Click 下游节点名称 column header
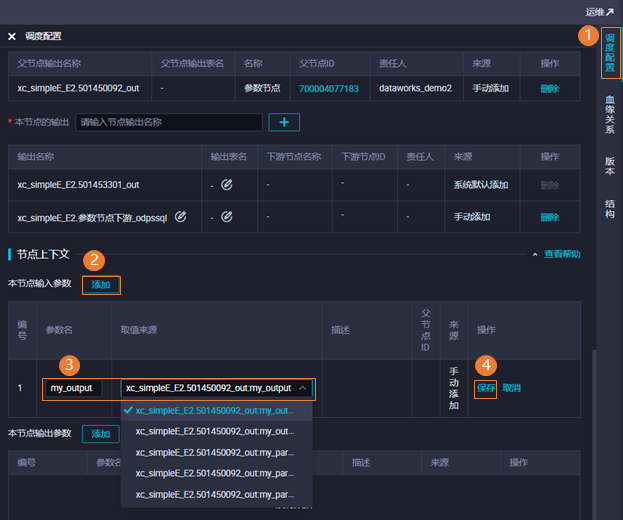Viewport: 623px width, 520px height. pos(294,157)
